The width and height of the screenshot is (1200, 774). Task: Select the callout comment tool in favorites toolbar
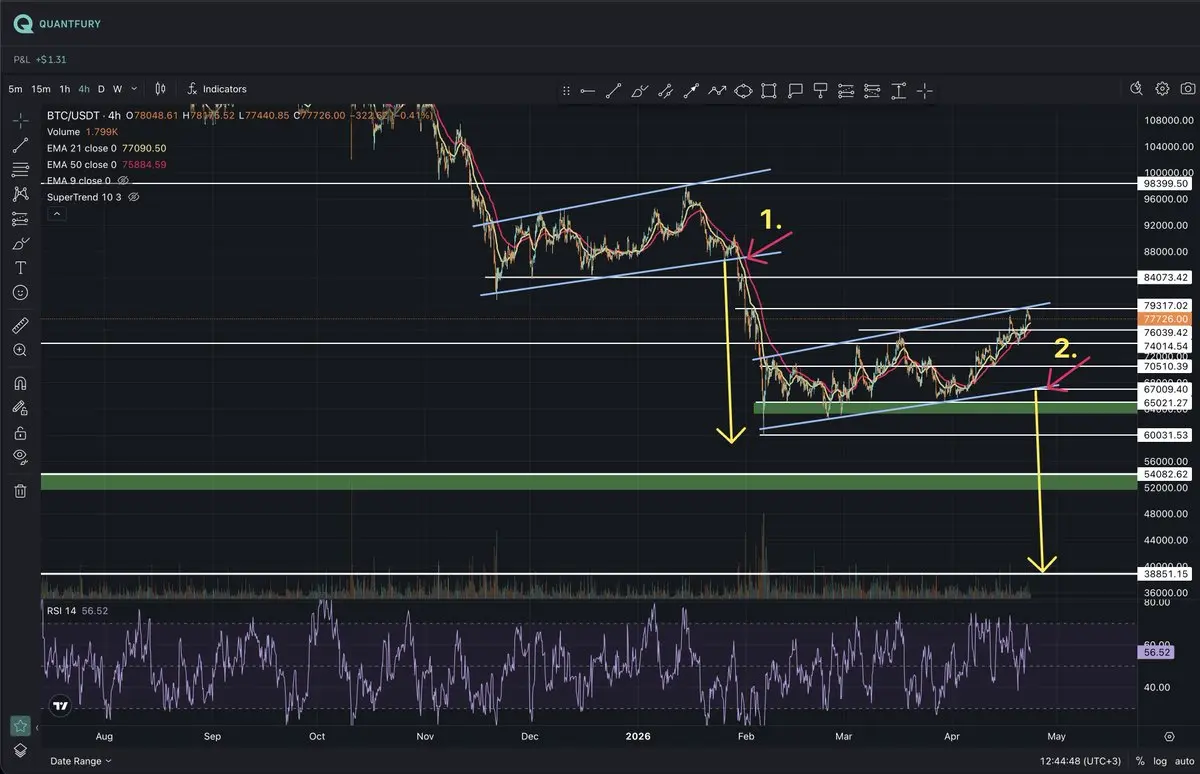tap(795, 91)
